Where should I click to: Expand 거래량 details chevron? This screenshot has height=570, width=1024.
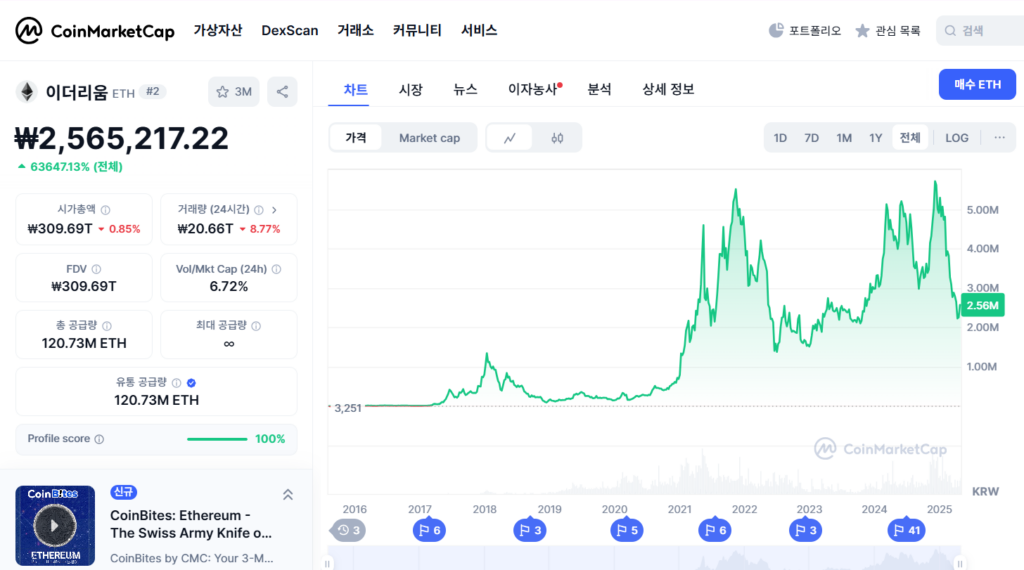[x=274, y=210]
